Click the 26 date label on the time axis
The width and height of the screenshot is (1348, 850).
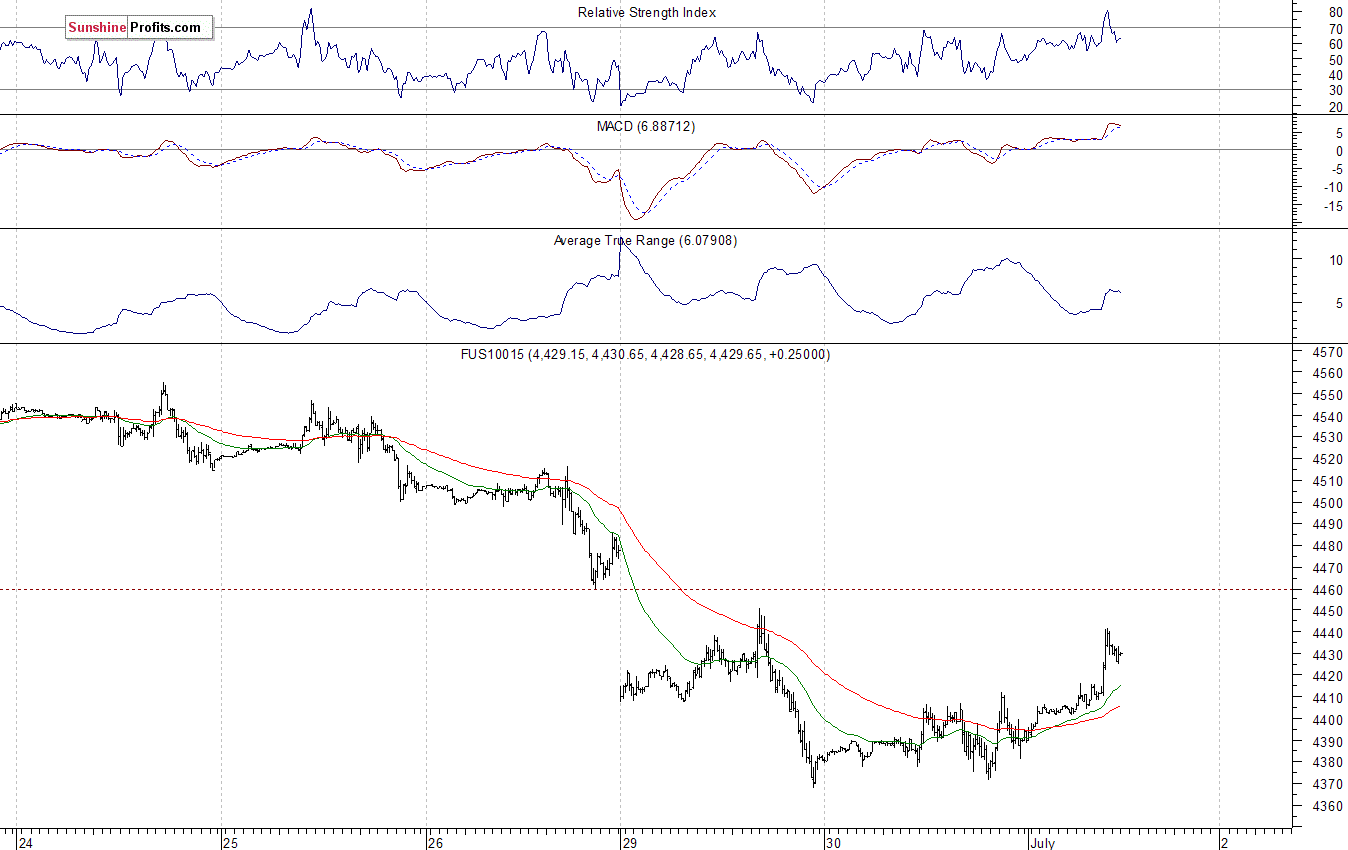tap(435, 843)
